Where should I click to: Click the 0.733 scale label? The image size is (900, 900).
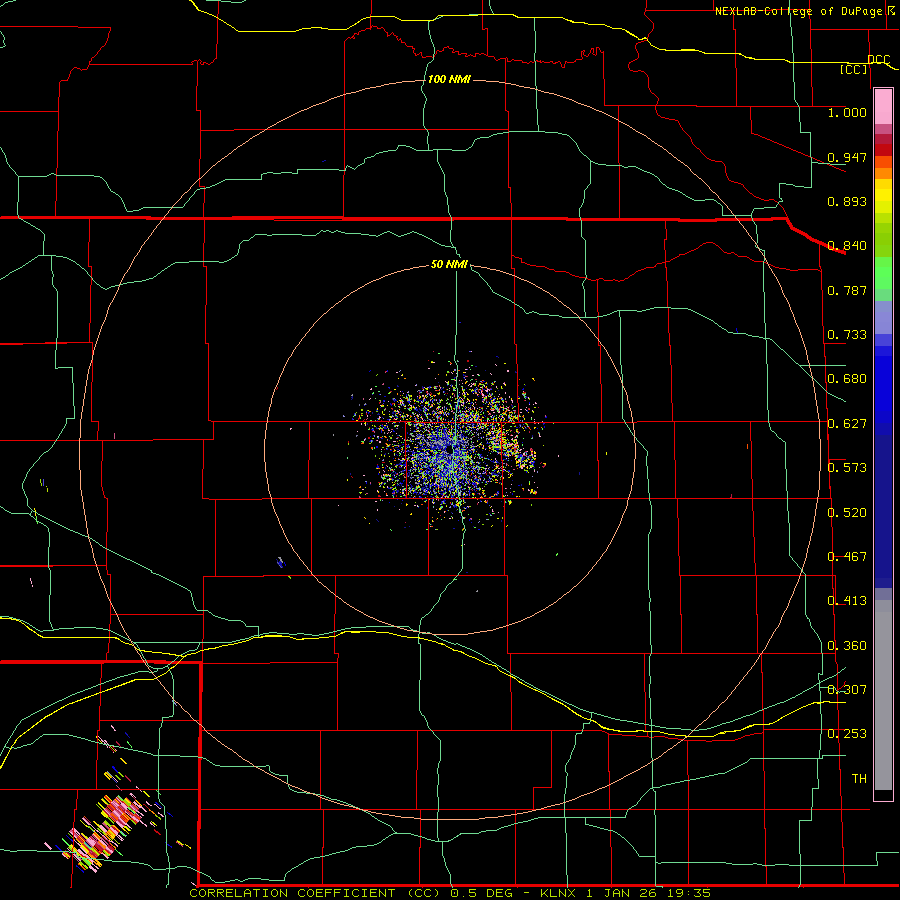(x=847, y=335)
